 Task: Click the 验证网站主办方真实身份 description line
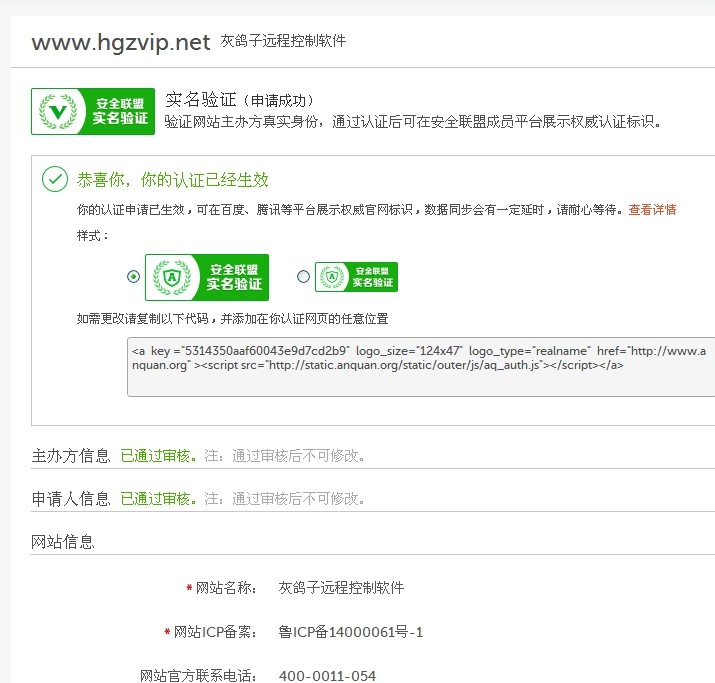tap(412, 122)
